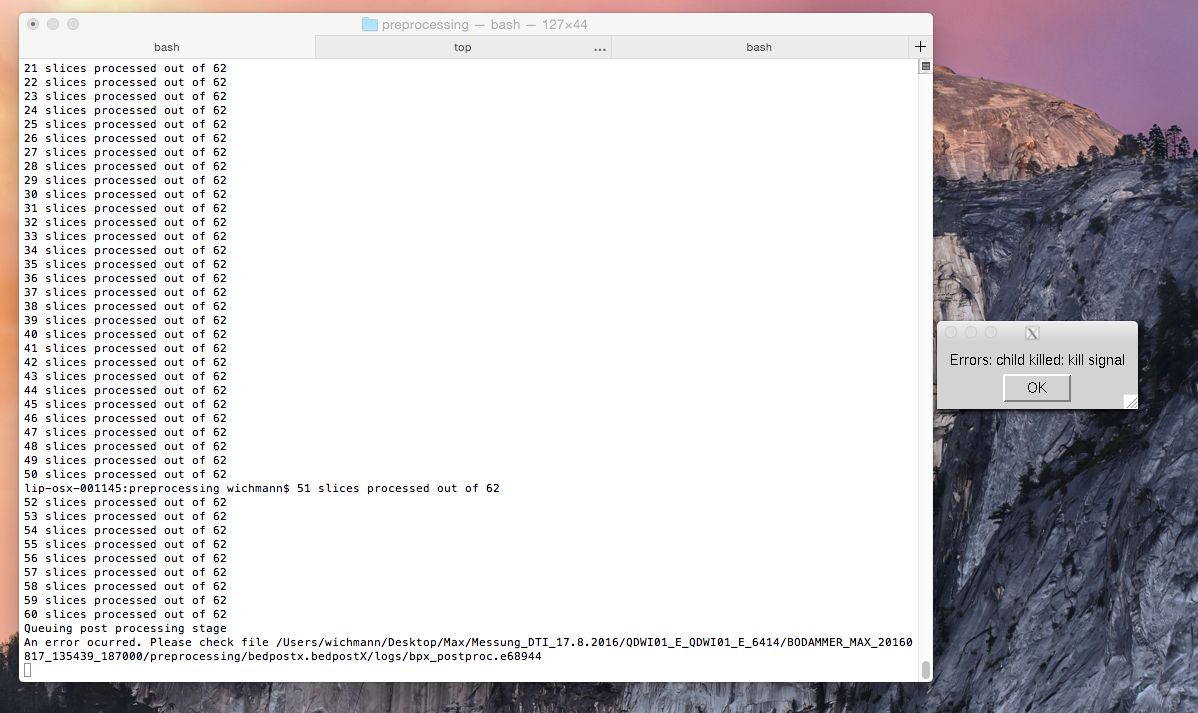Click '60 slices processed out of 62' line

click(x=125, y=614)
